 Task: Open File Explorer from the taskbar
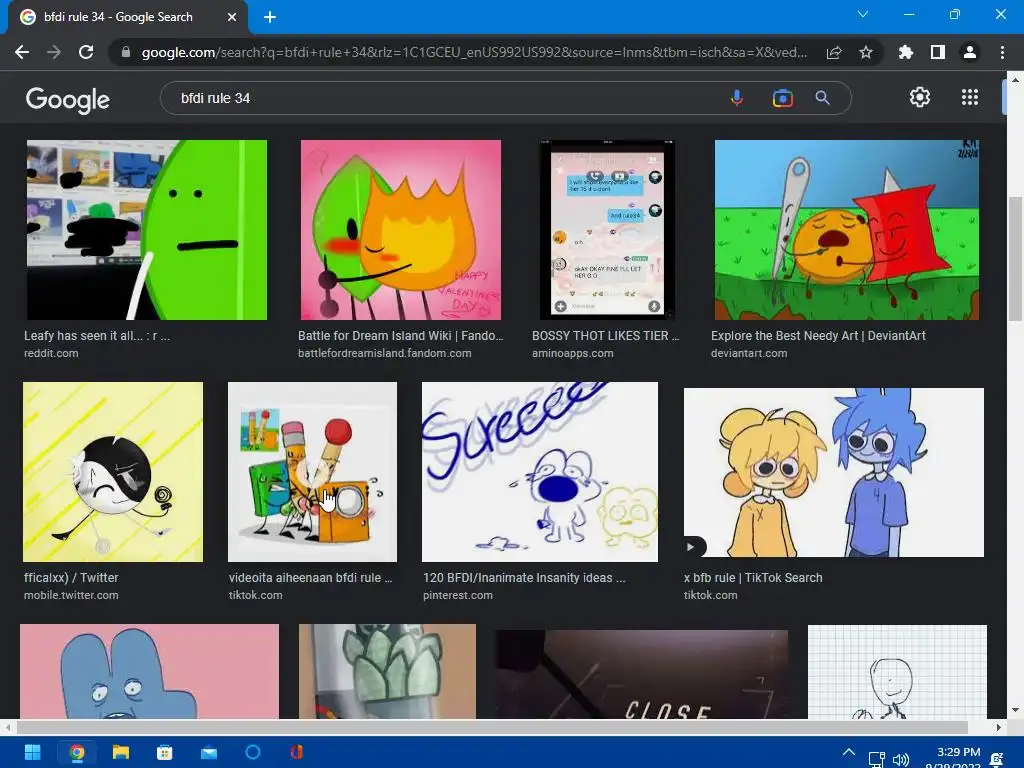click(x=121, y=753)
